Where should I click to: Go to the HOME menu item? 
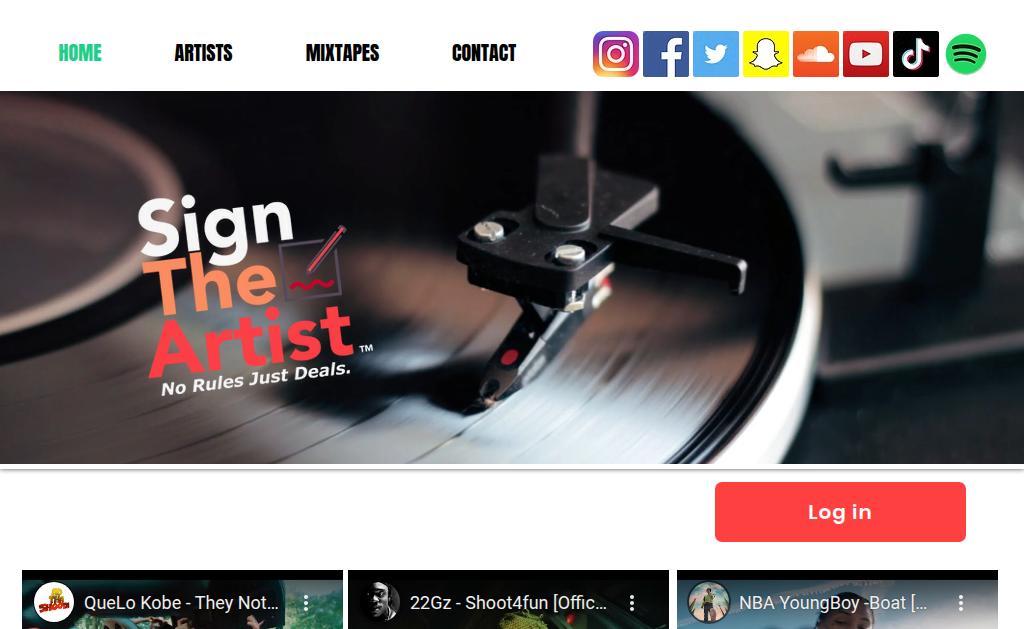pyautogui.click(x=80, y=53)
